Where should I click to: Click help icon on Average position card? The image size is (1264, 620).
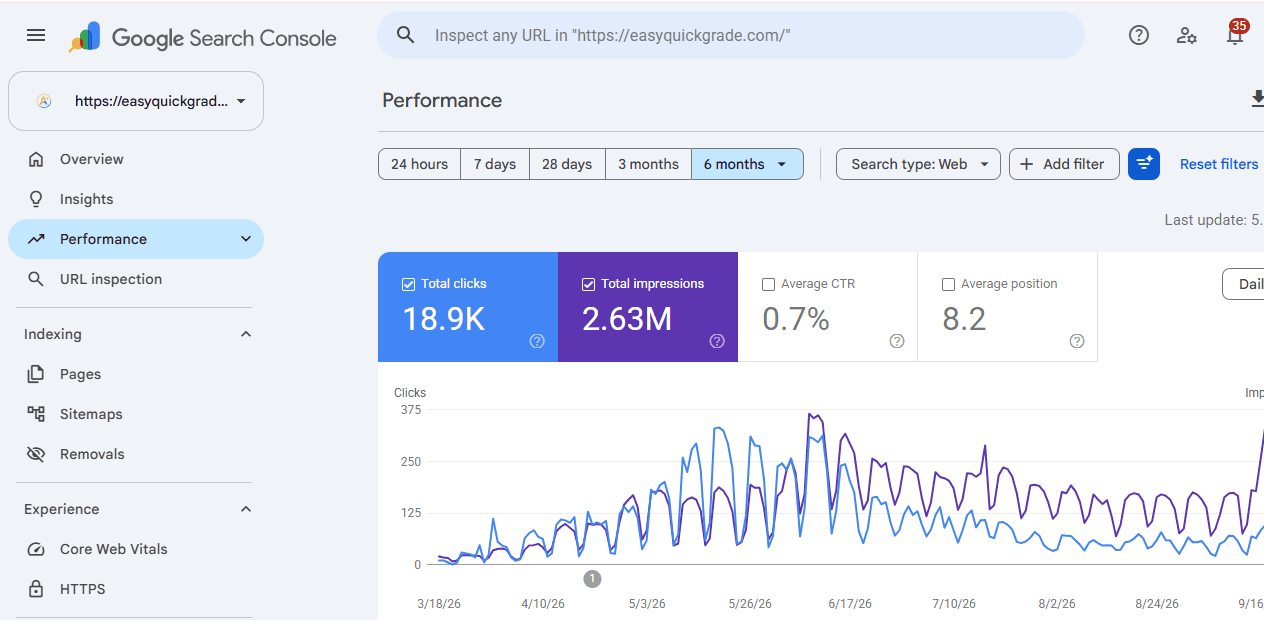pyautogui.click(x=1077, y=341)
